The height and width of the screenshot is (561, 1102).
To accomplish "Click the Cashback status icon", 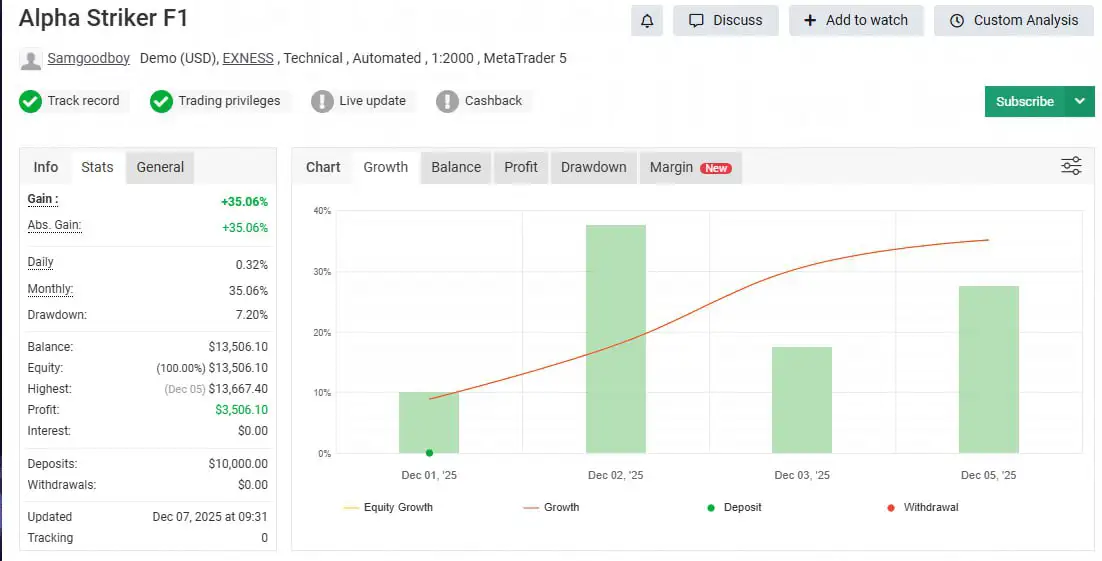I will (x=448, y=101).
